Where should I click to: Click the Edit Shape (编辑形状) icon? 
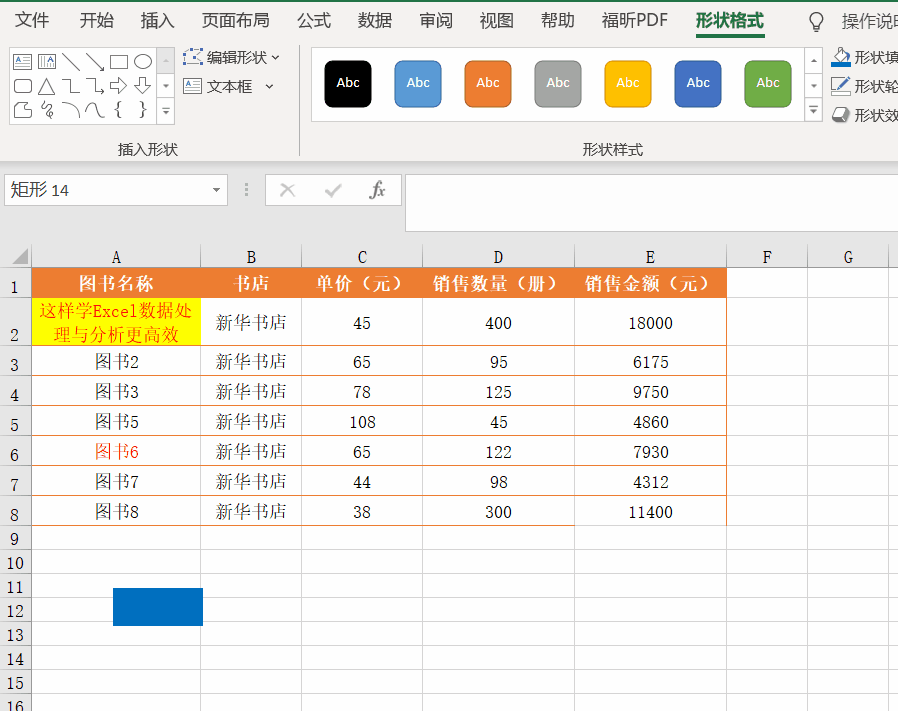click(x=193, y=57)
